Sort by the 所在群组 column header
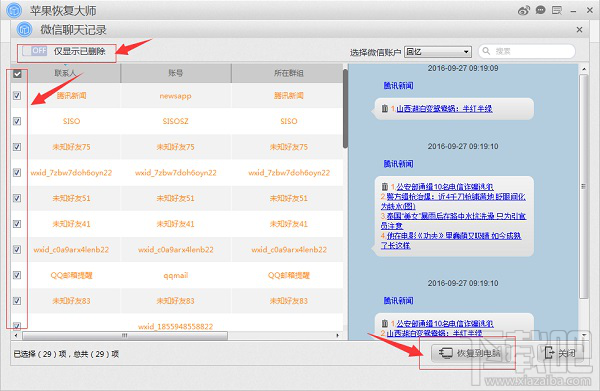Image resolution: width=600 pixels, height=391 pixels. click(289, 73)
